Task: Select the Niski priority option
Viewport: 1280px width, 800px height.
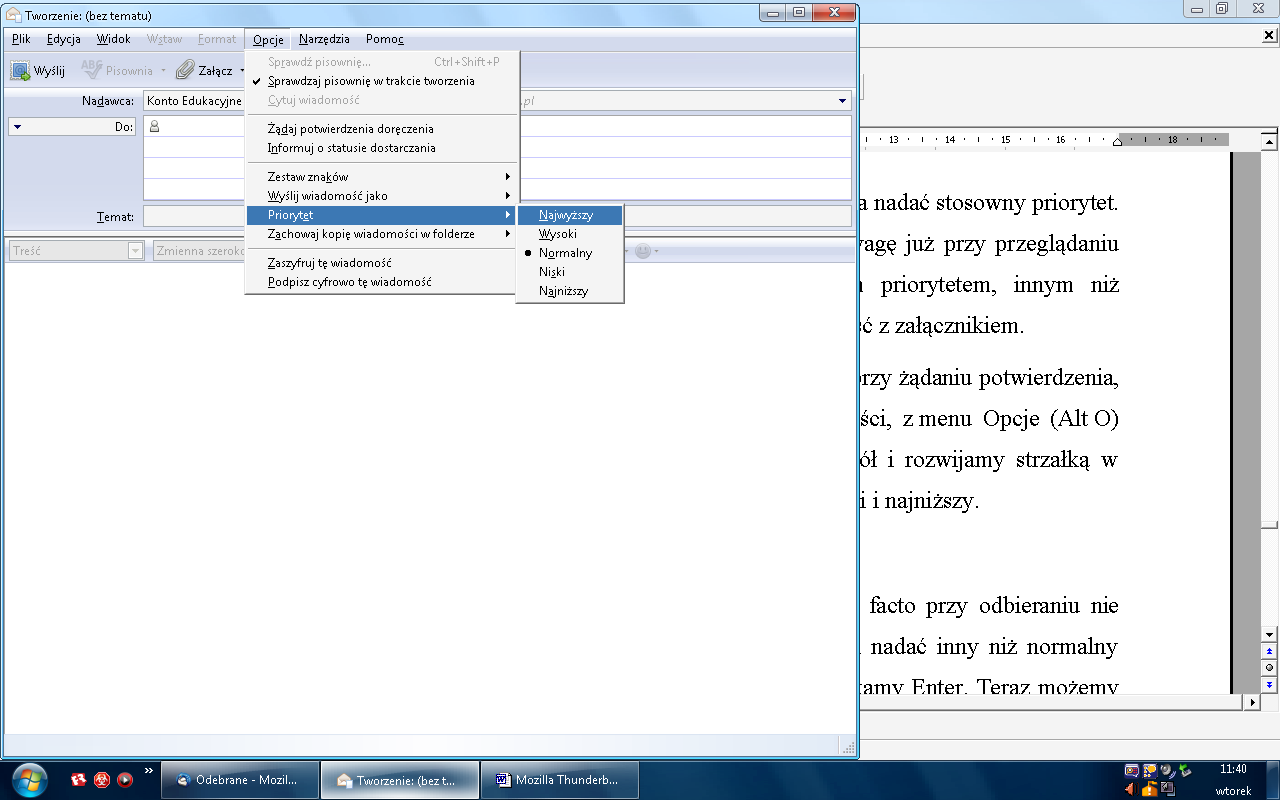Action: 570,272
